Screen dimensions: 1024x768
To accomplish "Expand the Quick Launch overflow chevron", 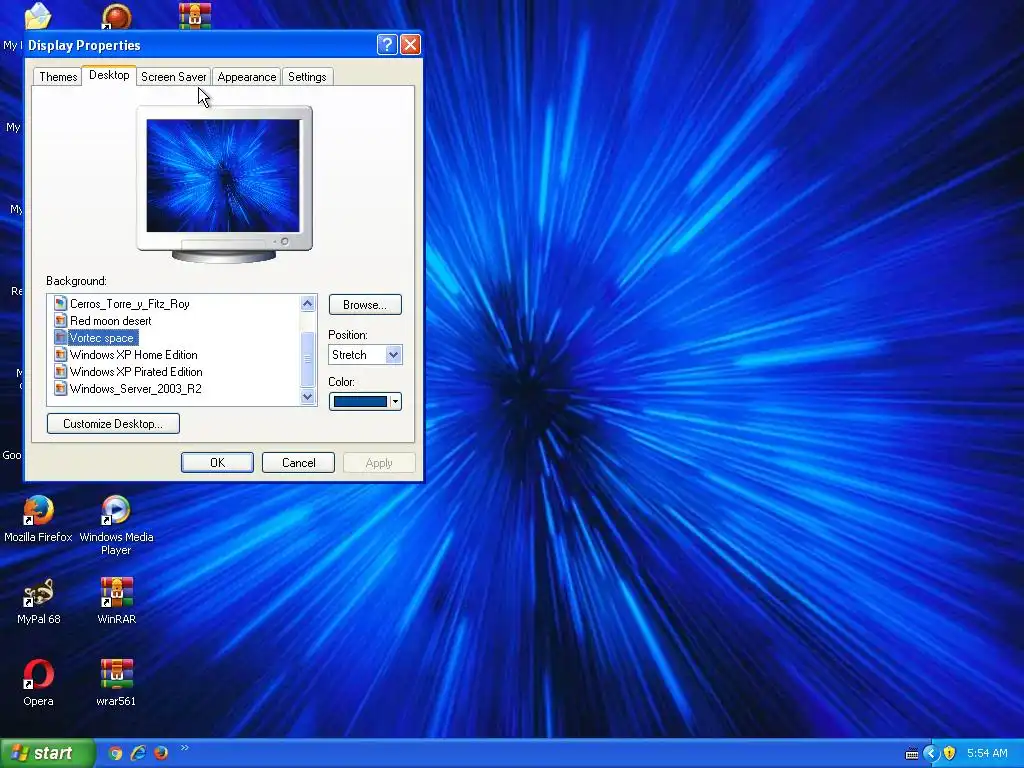I will 185,748.
